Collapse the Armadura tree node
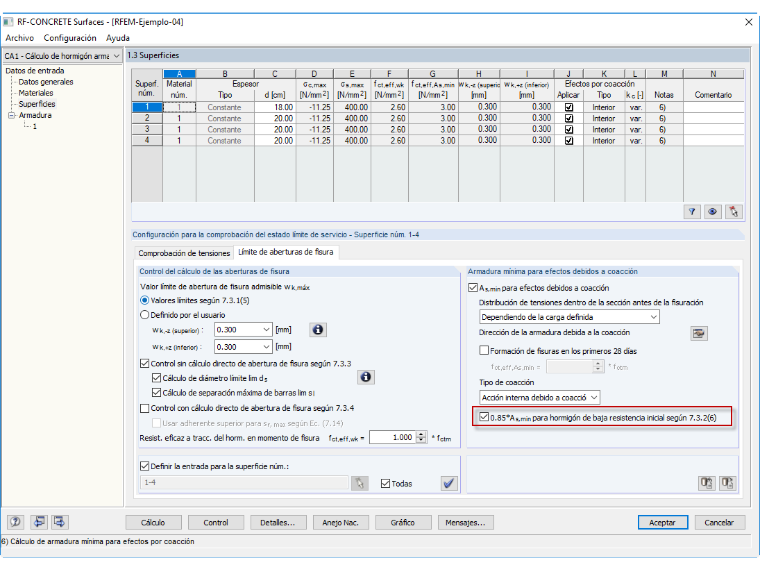 pos(11,115)
